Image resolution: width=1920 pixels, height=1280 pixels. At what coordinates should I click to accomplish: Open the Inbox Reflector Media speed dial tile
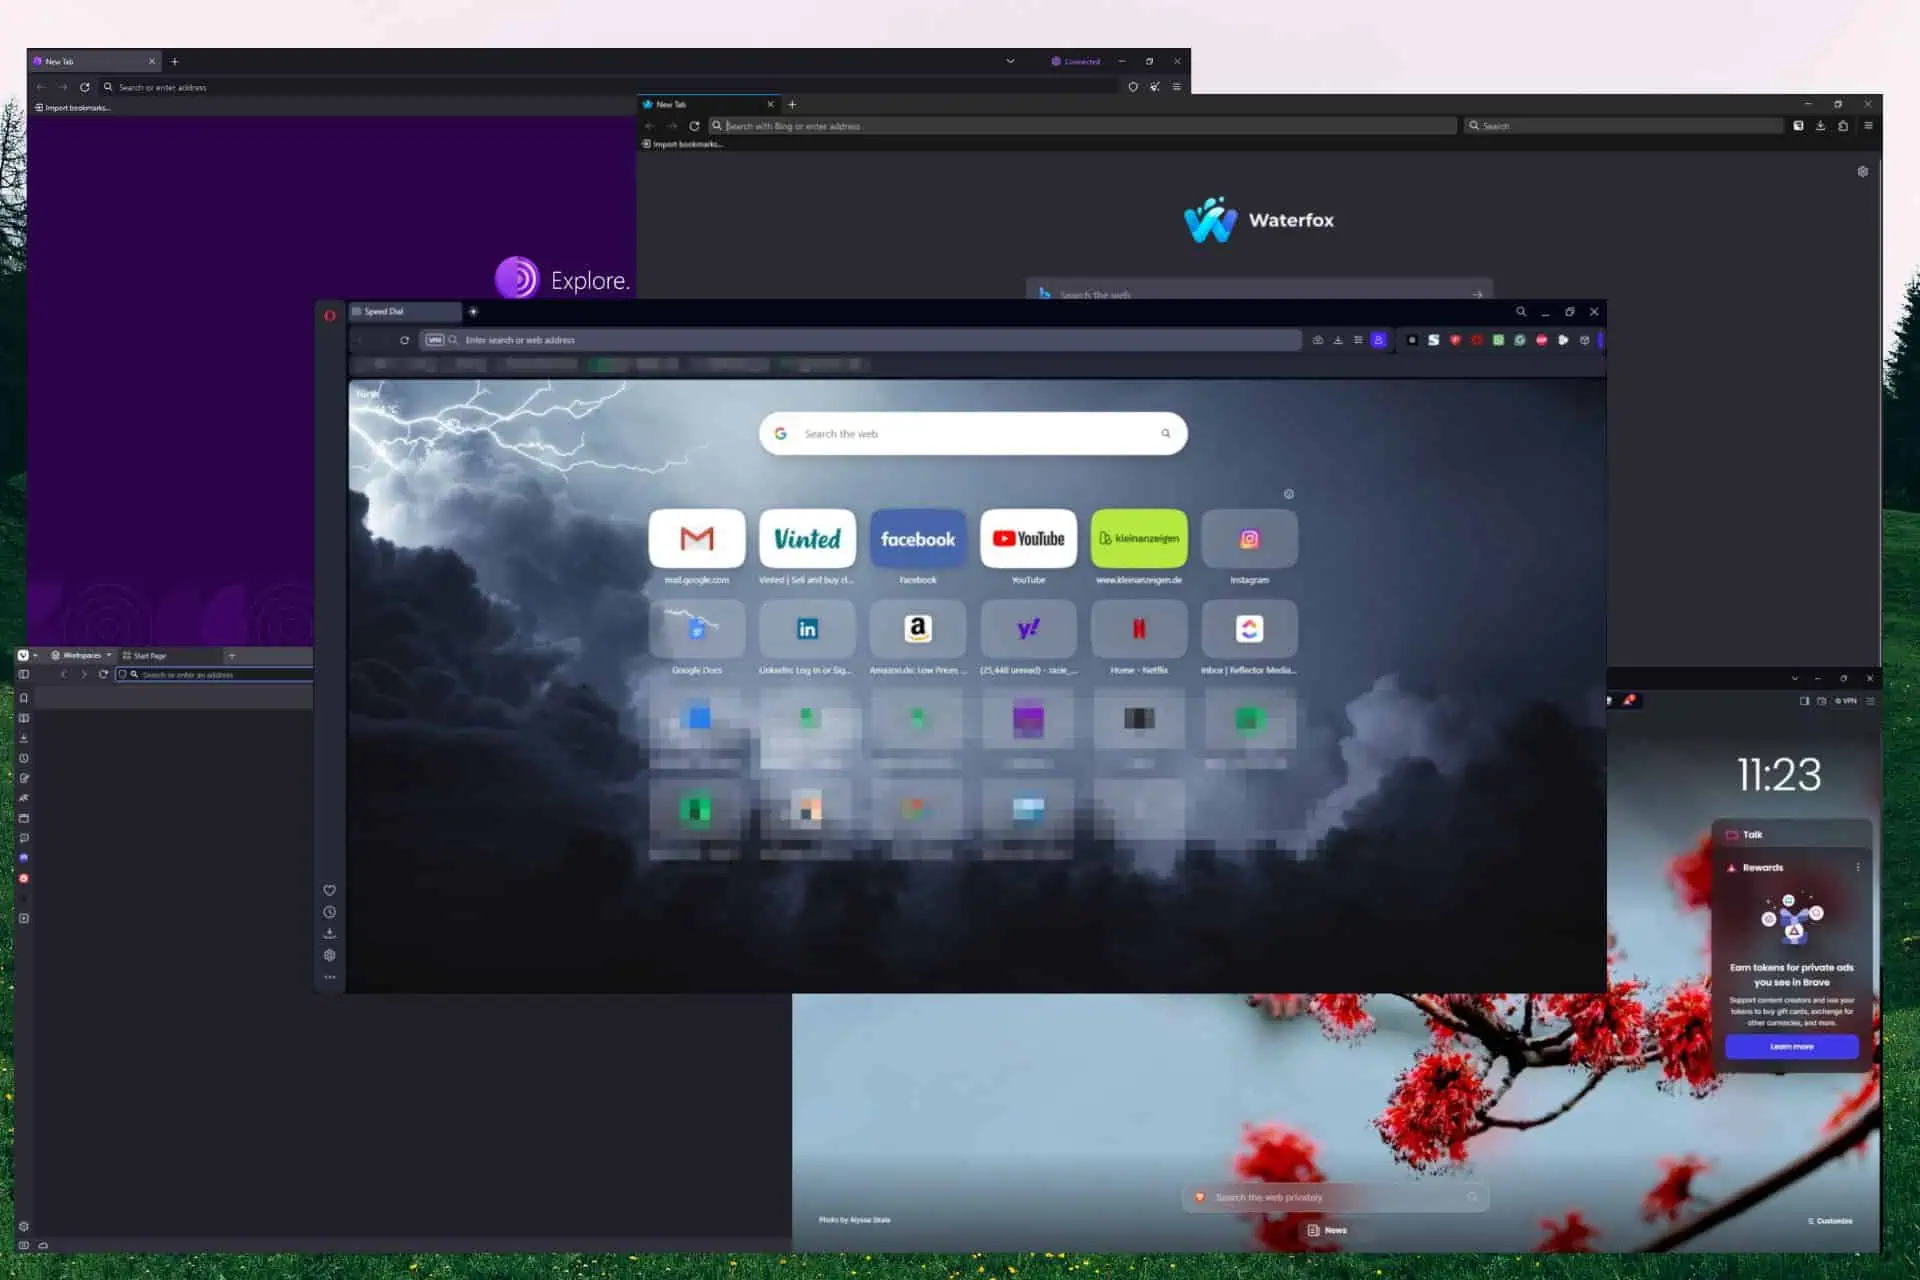(1249, 629)
